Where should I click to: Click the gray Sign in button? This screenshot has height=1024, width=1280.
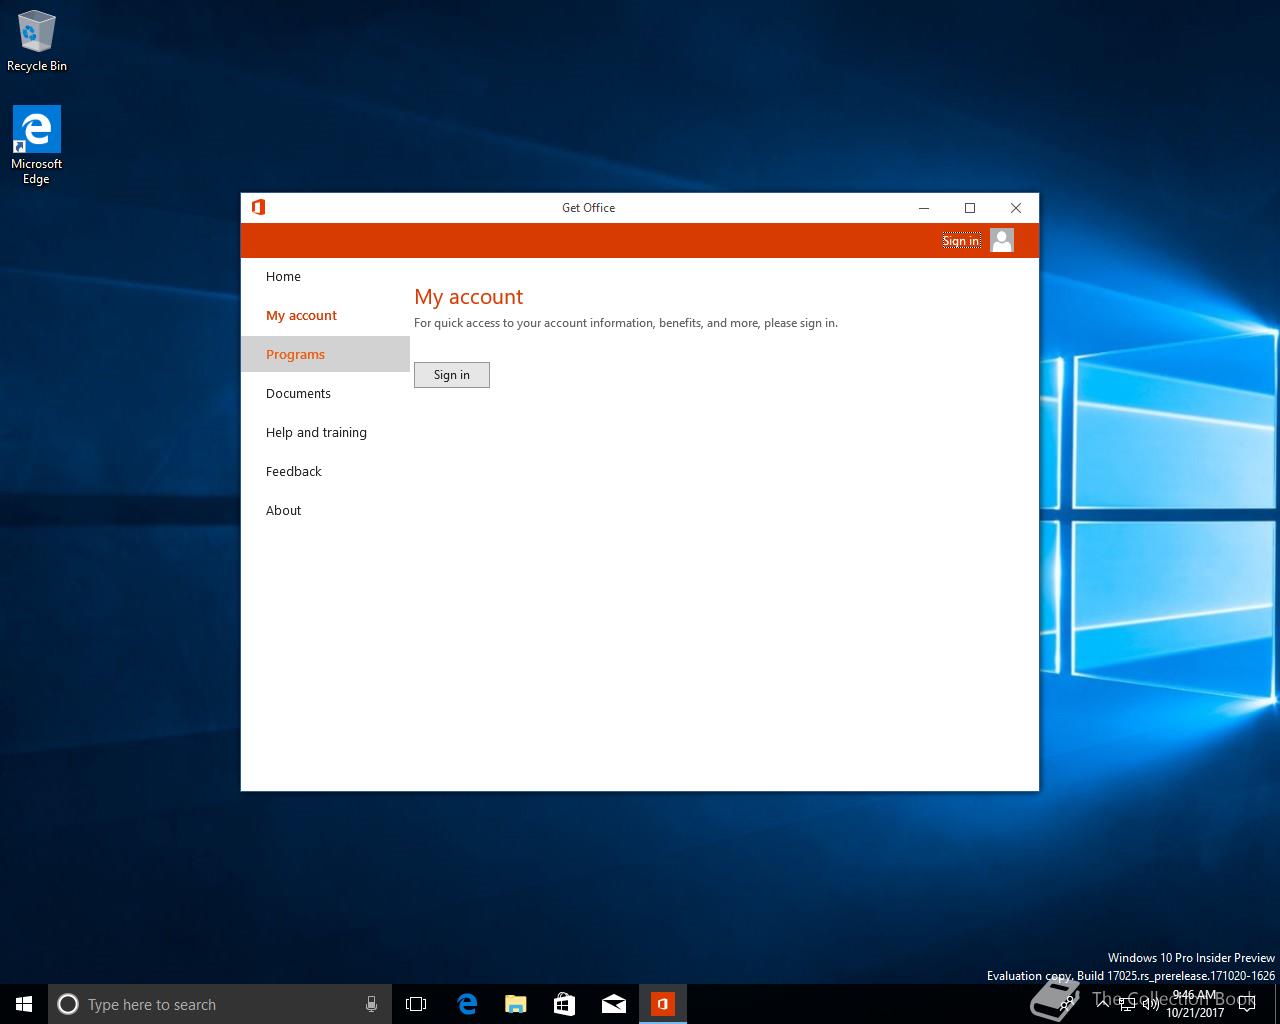[452, 375]
